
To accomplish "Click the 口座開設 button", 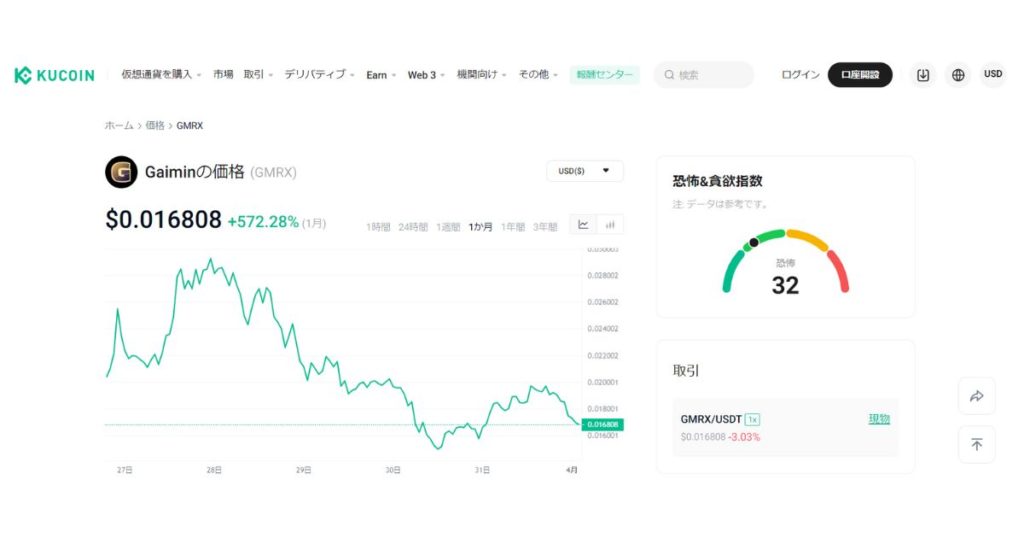I will coord(859,75).
